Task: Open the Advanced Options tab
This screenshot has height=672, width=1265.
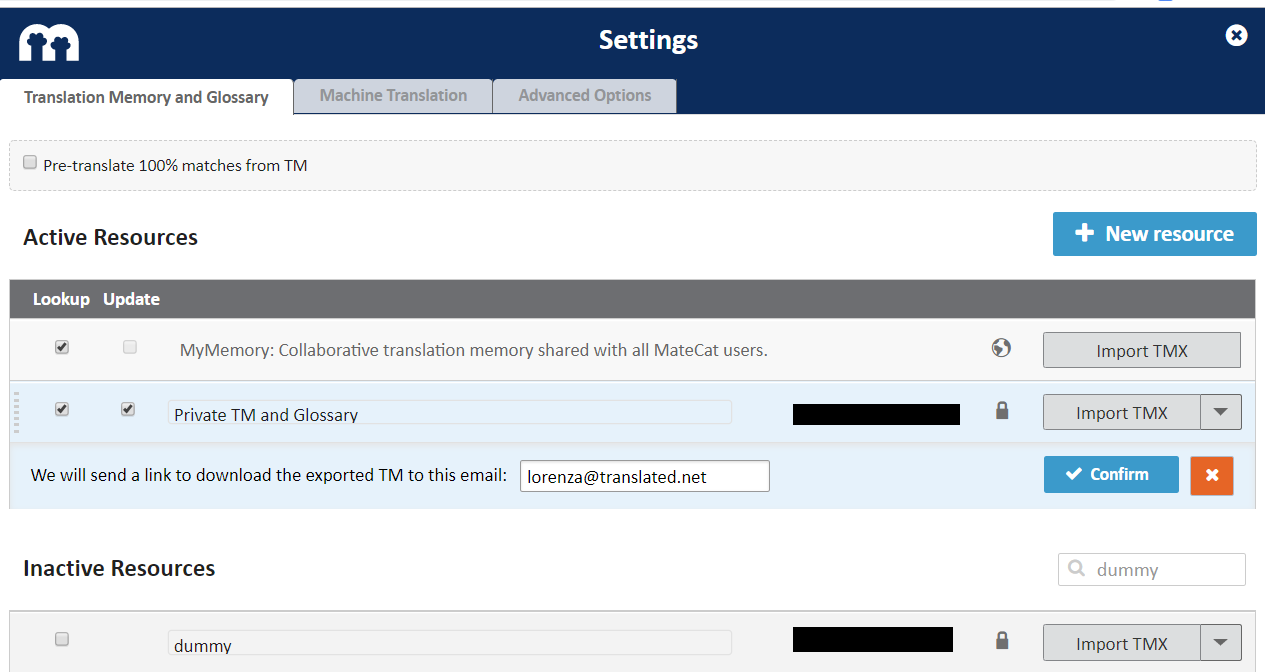Action: pos(584,95)
